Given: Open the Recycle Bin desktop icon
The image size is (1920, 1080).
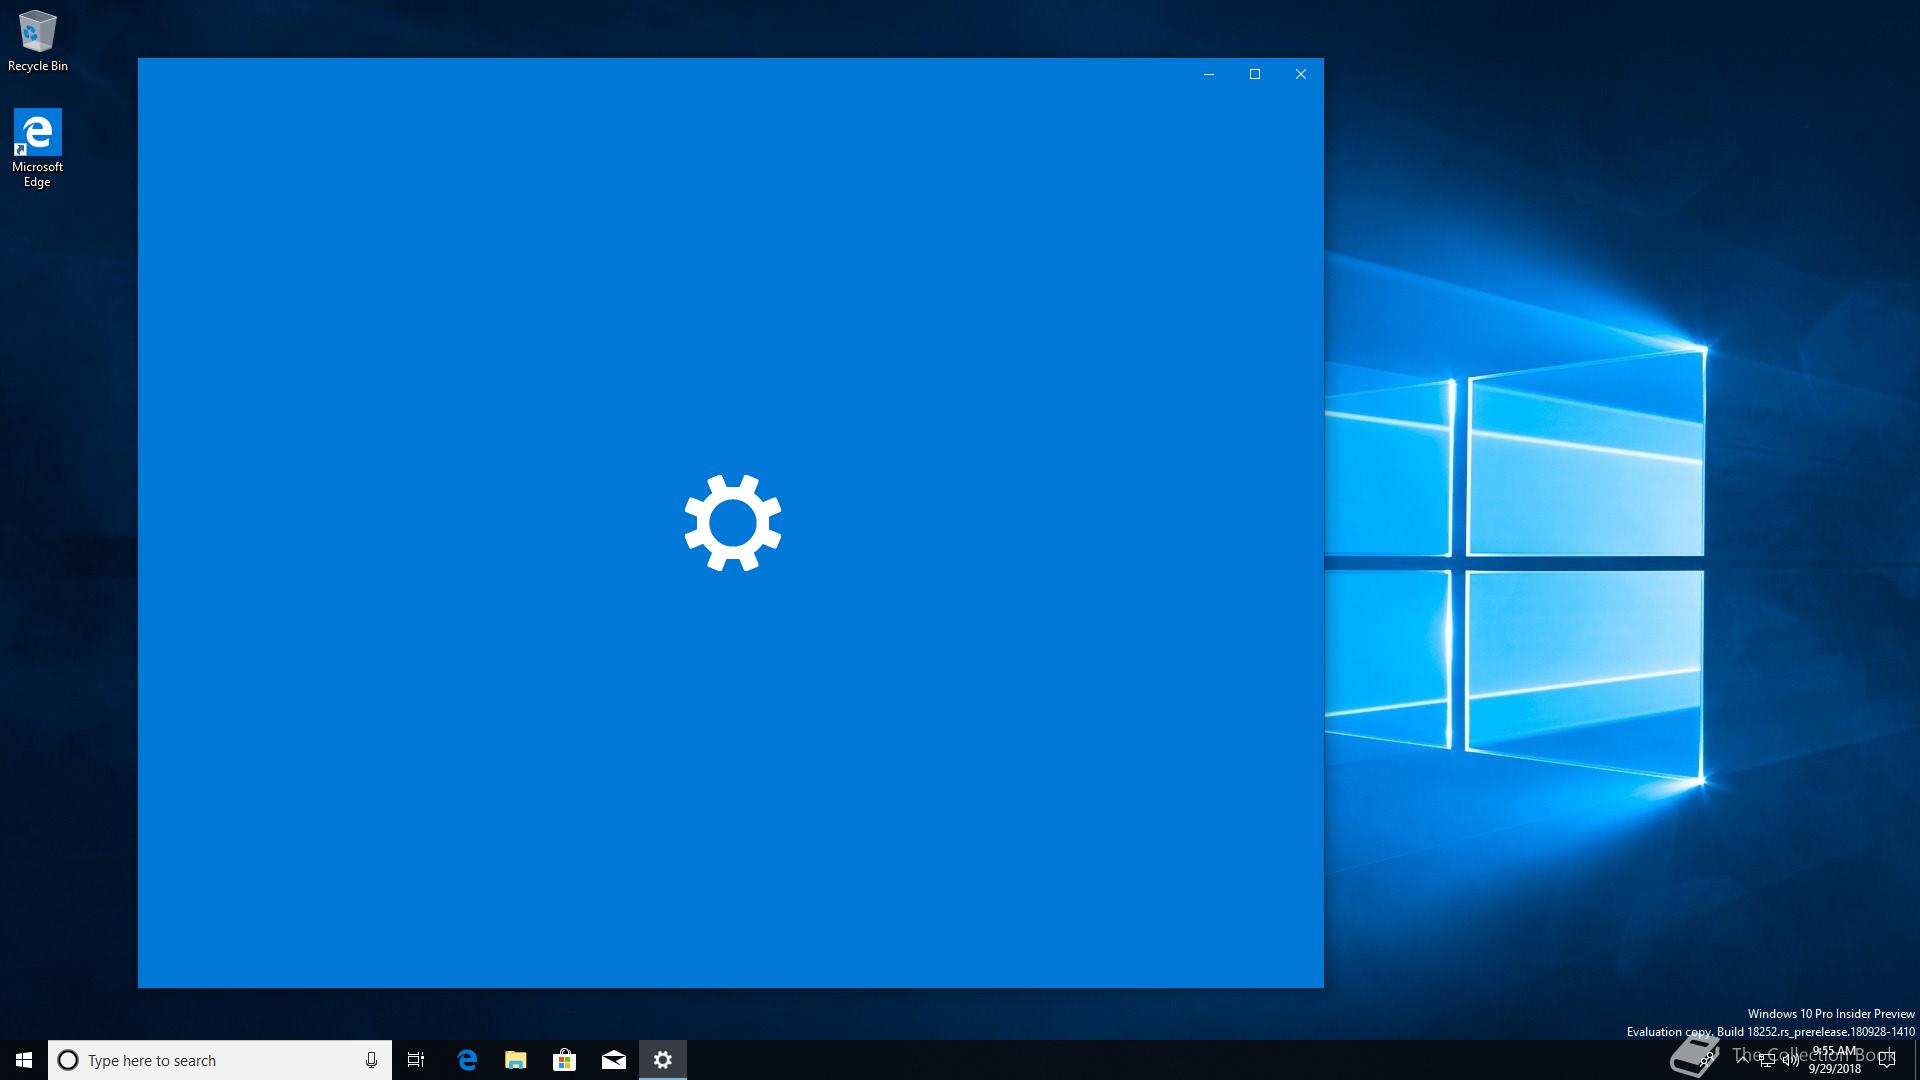Looking at the screenshot, I should [38, 42].
